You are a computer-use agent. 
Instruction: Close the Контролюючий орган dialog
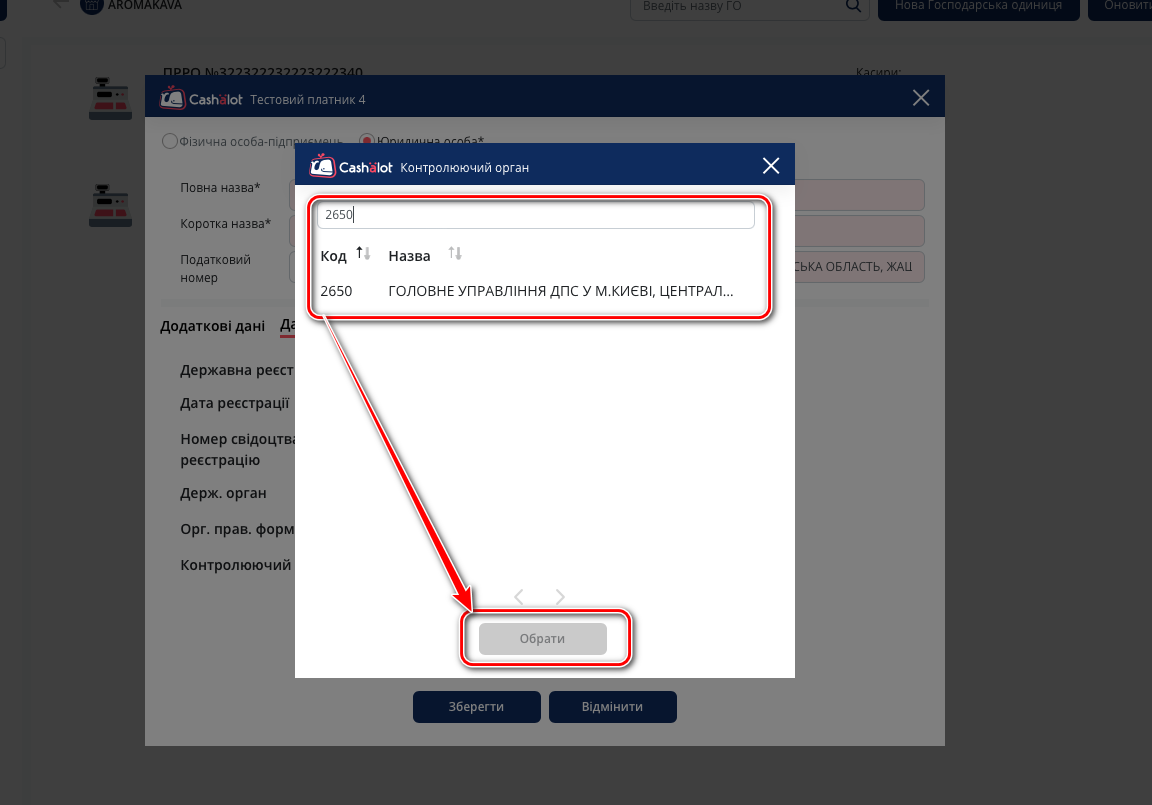[770, 167]
